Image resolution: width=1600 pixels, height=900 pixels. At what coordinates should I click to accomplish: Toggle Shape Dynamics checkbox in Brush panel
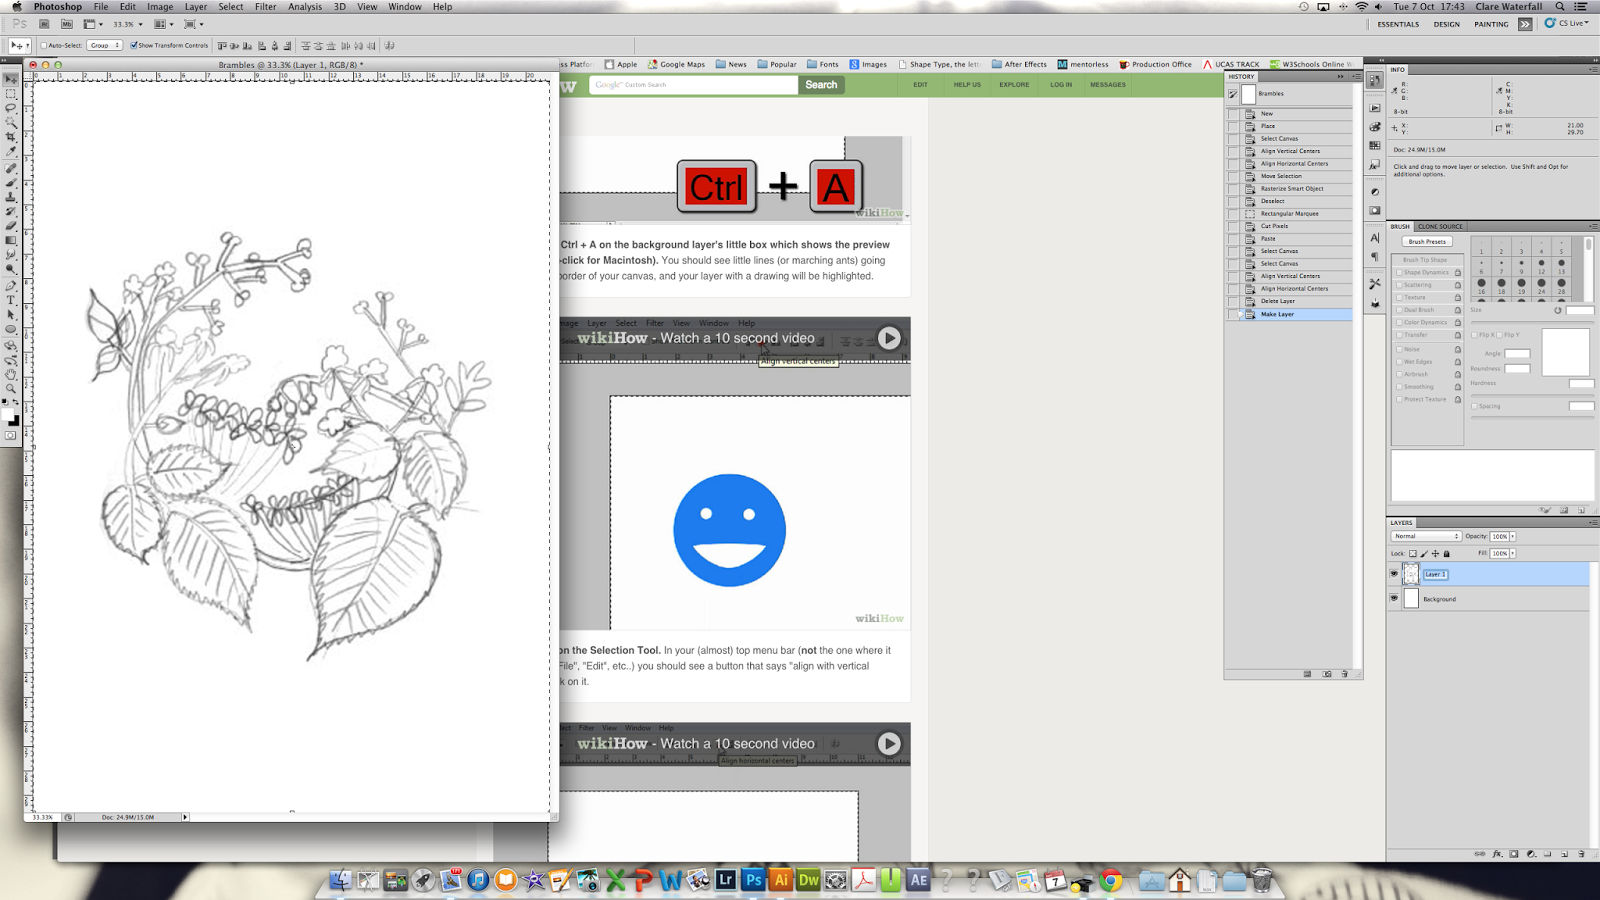tap(1398, 272)
